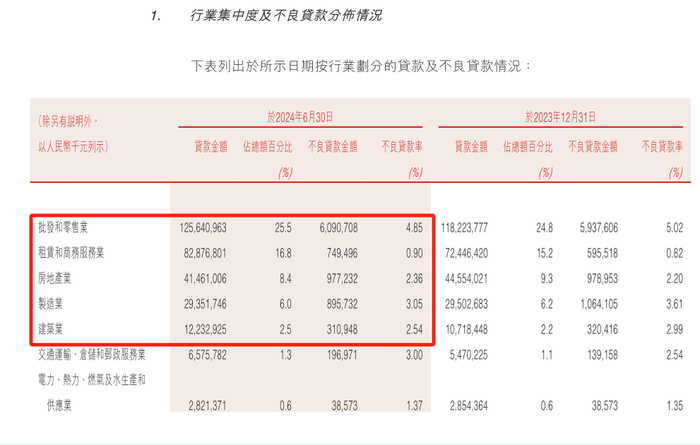Screen dimensions: 700x445
Task: Click the NPL ratio 4.85
Action: [414, 228]
